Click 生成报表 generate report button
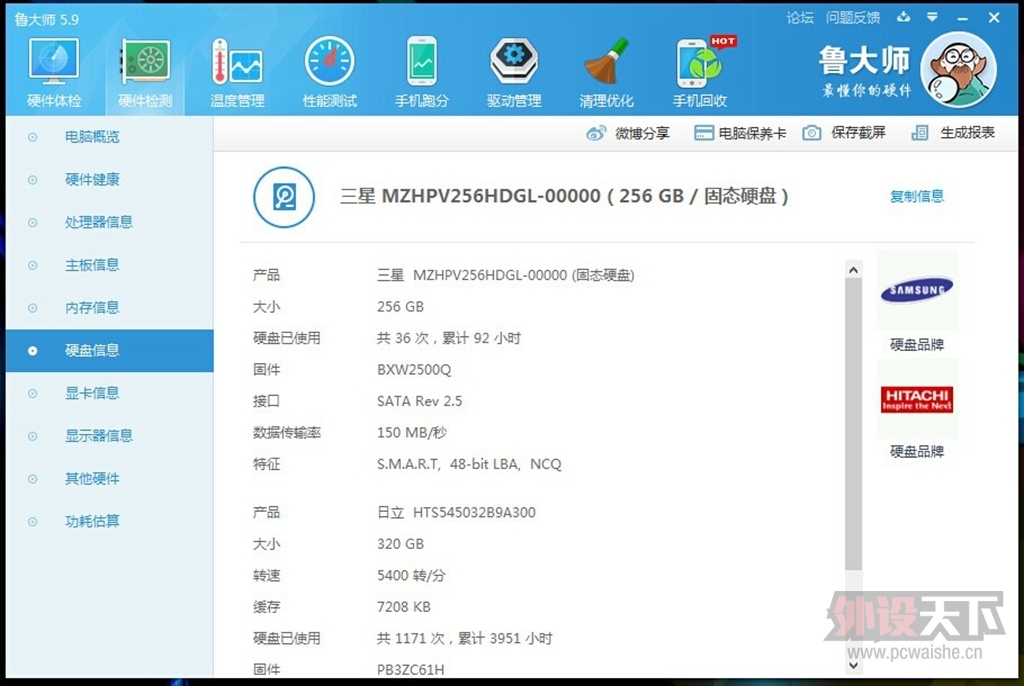This screenshot has width=1024, height=686. [954, 133]
